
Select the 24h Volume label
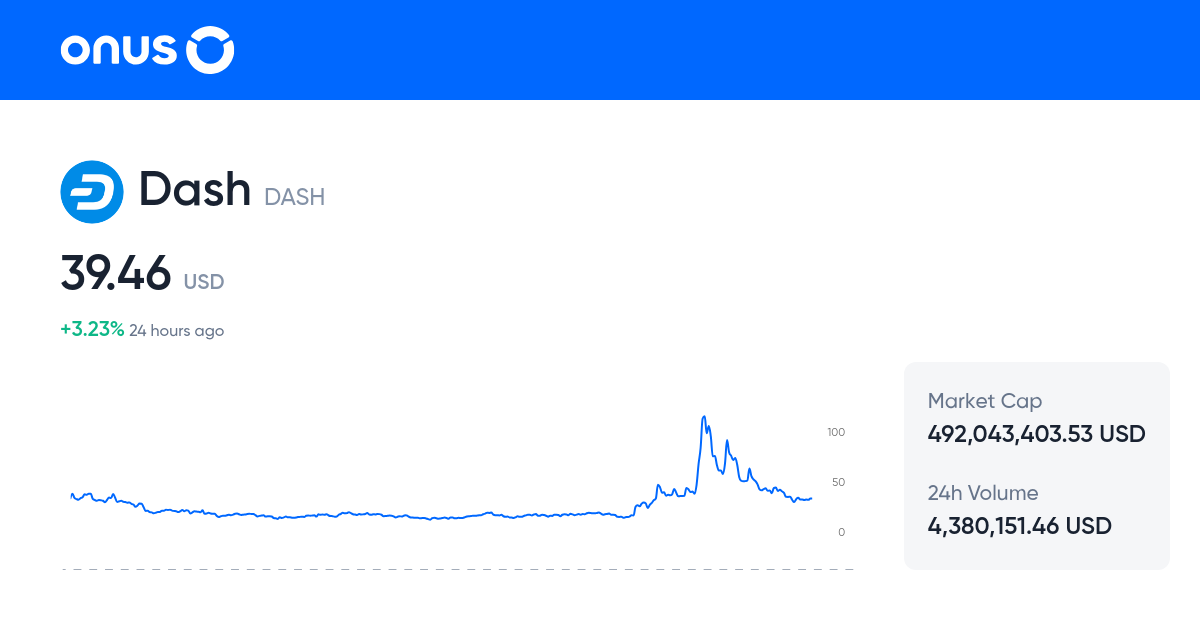pyautogui.click(x=983, y=492)
